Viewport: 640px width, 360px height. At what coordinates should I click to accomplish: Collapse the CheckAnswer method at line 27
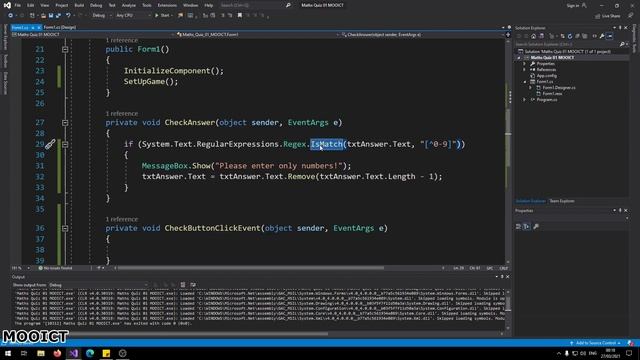coord(65,122)
